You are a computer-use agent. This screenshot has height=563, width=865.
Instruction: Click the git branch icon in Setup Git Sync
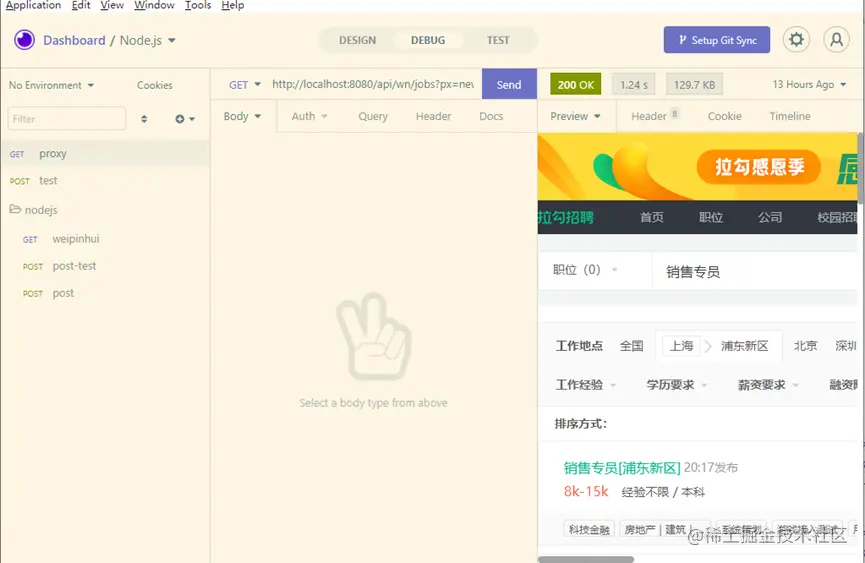(682, 40)
